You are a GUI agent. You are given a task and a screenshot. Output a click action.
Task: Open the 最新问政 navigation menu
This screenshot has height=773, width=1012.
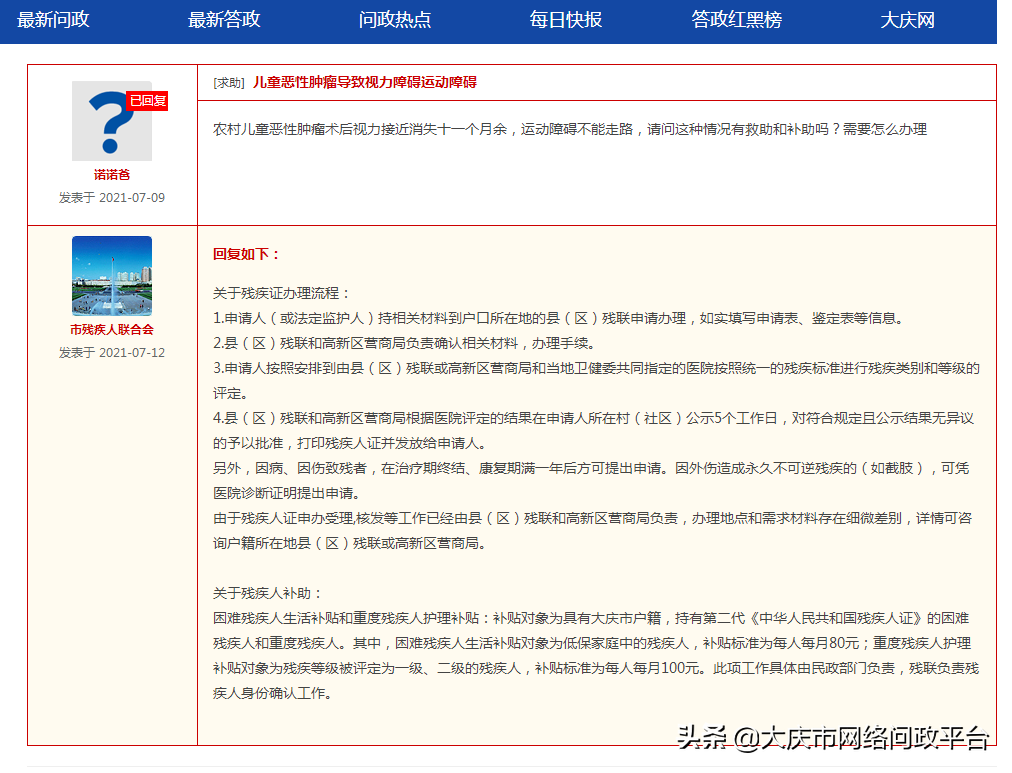[52, 20]
